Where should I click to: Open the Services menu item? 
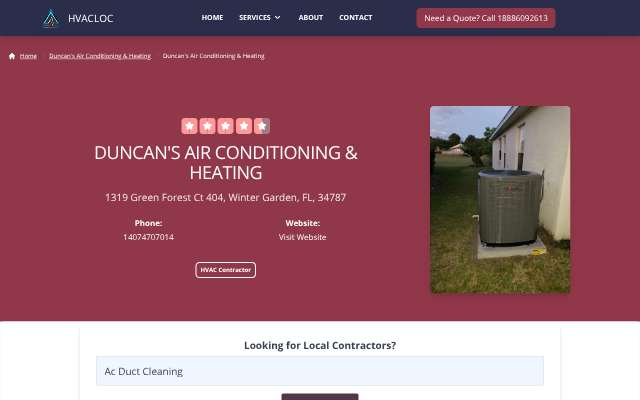coord(255,18)
